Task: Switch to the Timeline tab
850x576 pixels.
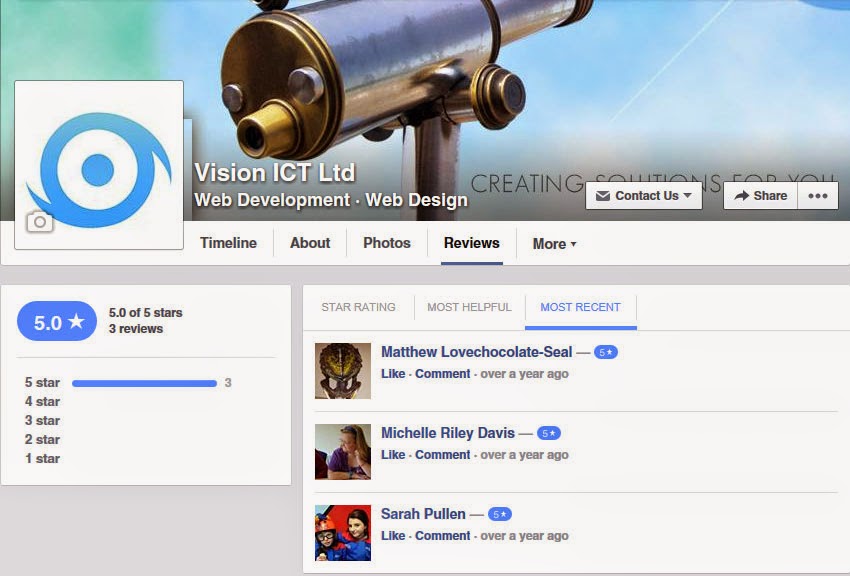Action: pos(228,243)
